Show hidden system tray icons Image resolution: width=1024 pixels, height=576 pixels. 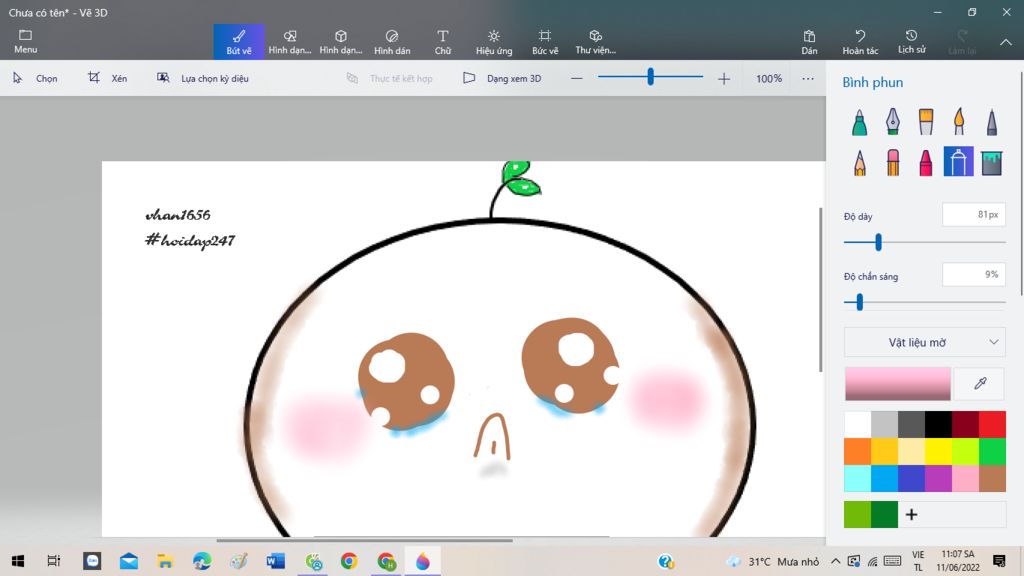pyautogui.click(x=835, y=561)
